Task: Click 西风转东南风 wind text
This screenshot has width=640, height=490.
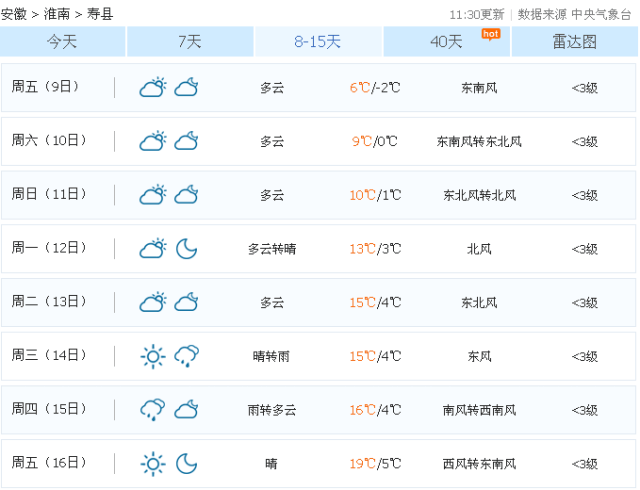Action: click(x=480, y=464)
